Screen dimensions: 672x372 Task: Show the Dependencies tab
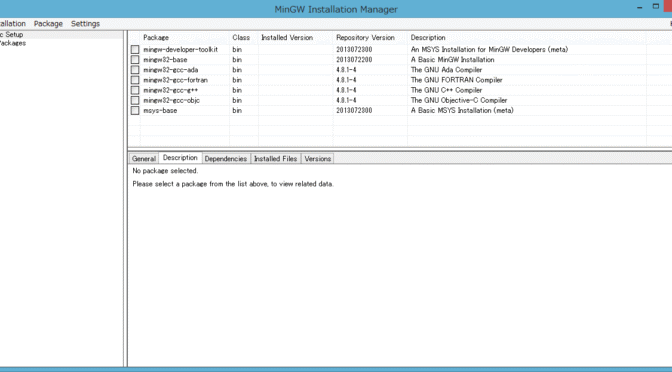point(225,159)
